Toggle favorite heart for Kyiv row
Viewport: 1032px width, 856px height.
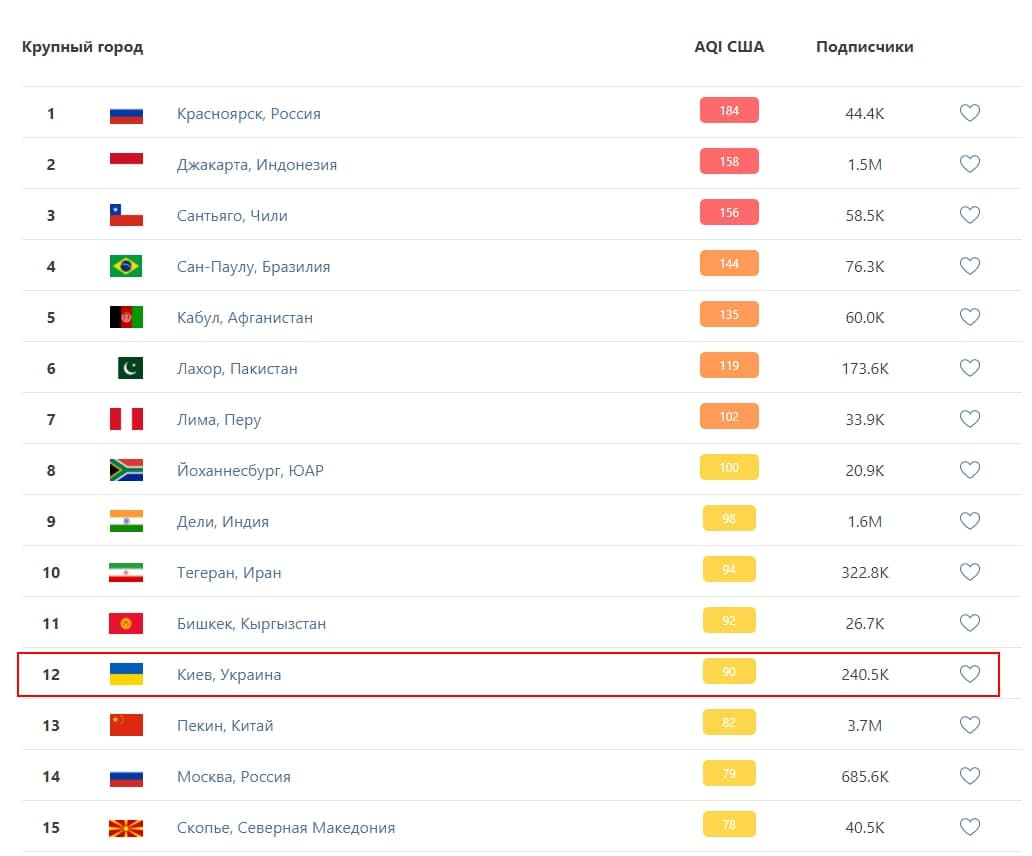click(x=969, y=674)
